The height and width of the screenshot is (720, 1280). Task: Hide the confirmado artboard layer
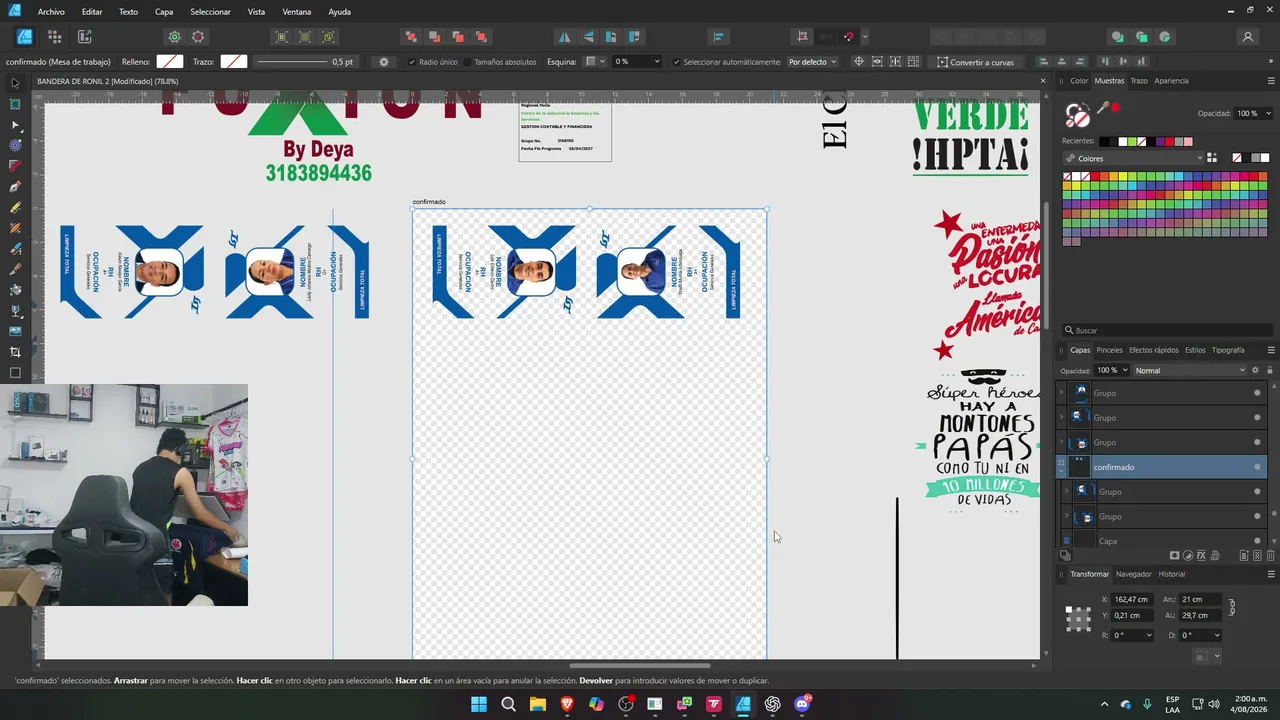pos(1257,467)
